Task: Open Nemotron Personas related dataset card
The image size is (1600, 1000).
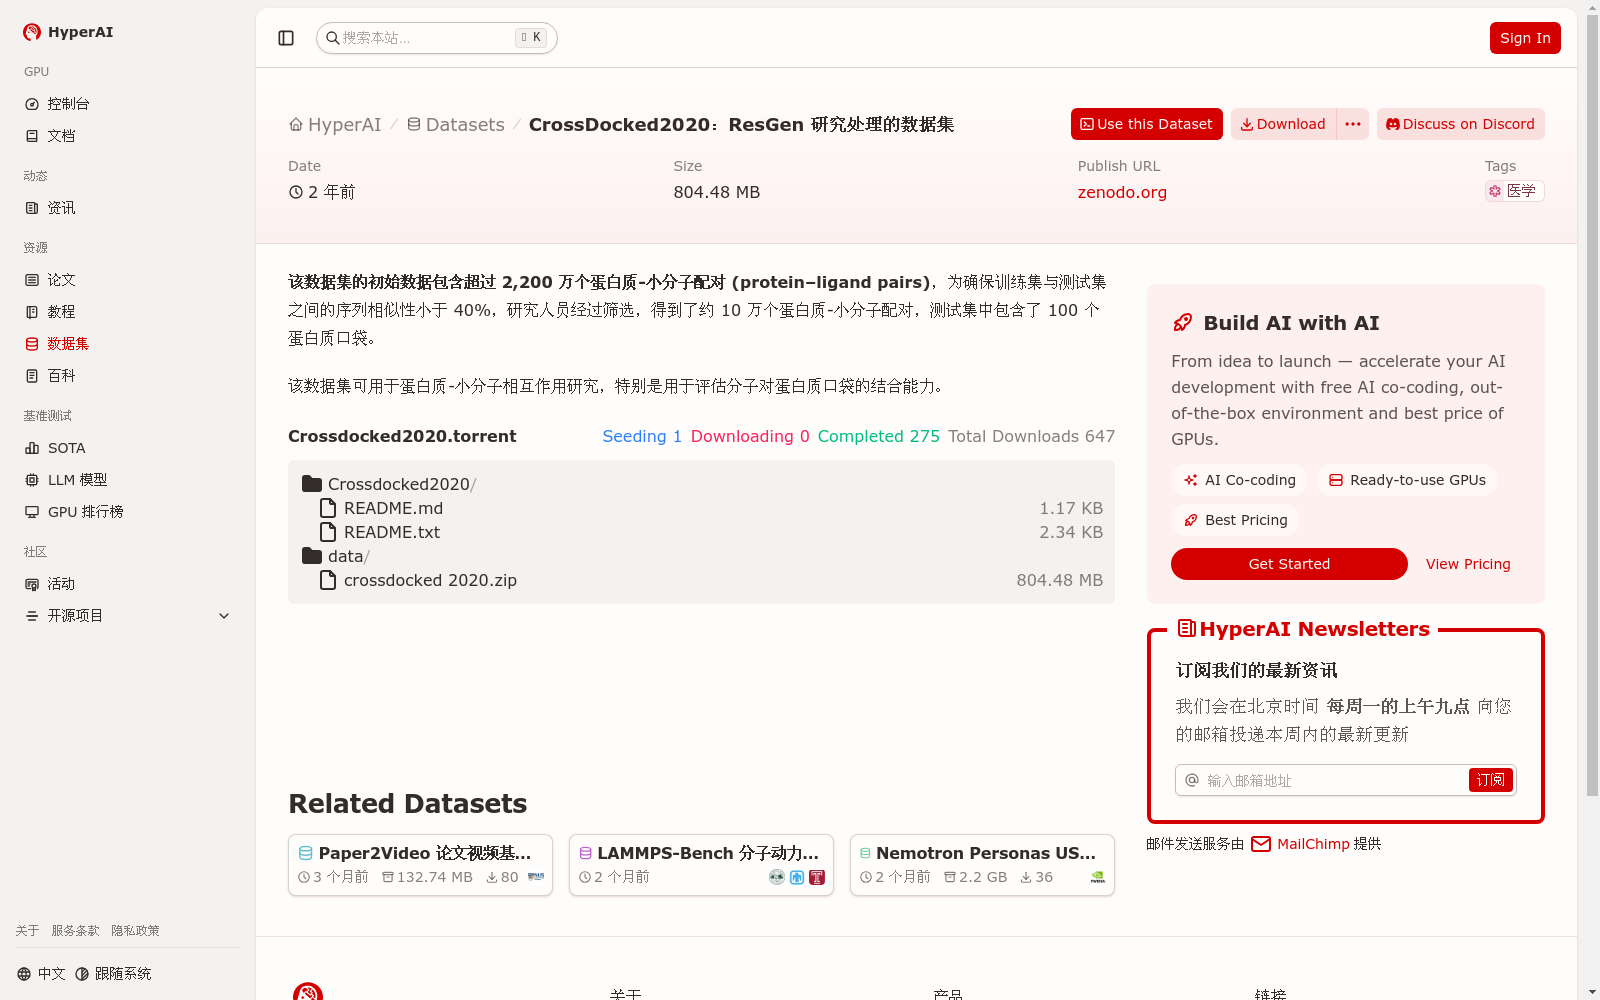Action: pos(982,865)
